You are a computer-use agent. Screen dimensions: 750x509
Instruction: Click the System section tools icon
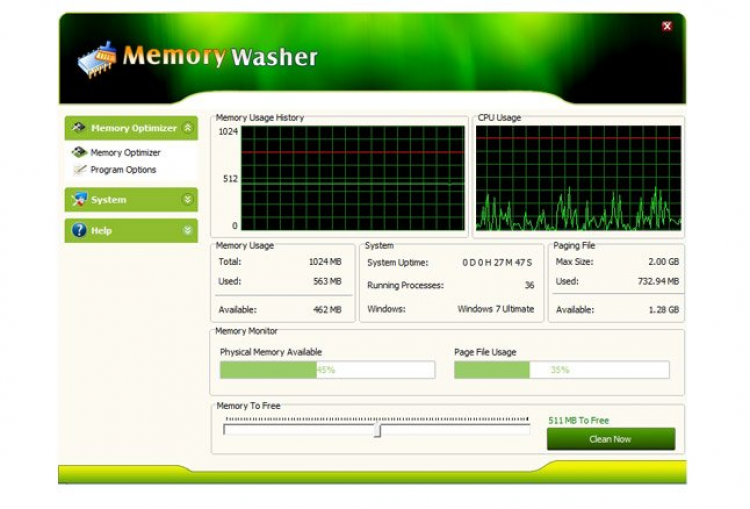(x=79, y=199)
